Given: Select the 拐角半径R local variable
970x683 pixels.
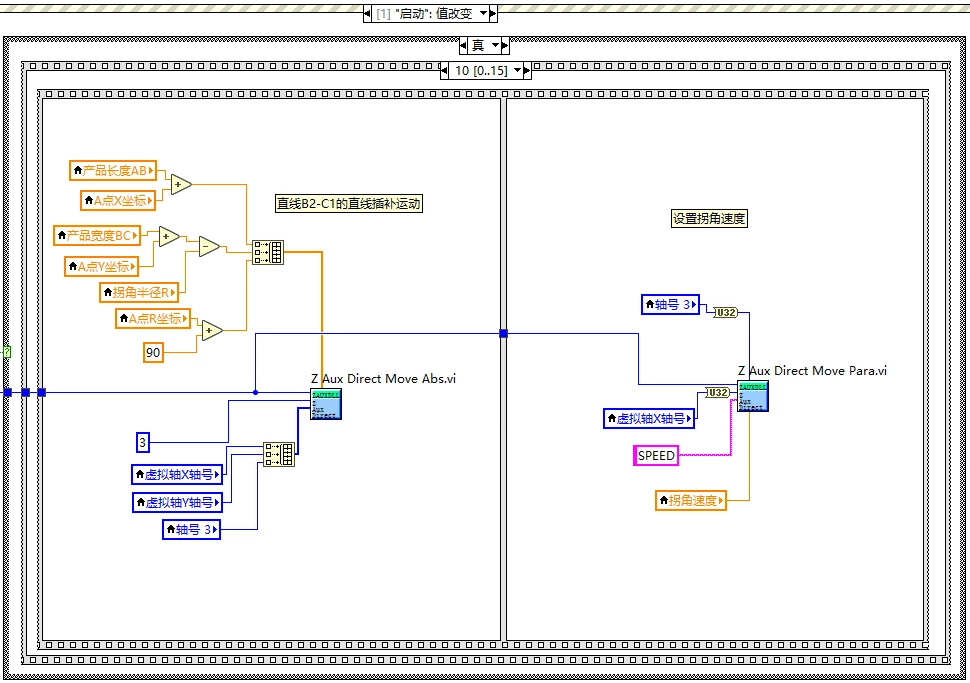Looking at the screenshot, I should [x=139, y=292].
